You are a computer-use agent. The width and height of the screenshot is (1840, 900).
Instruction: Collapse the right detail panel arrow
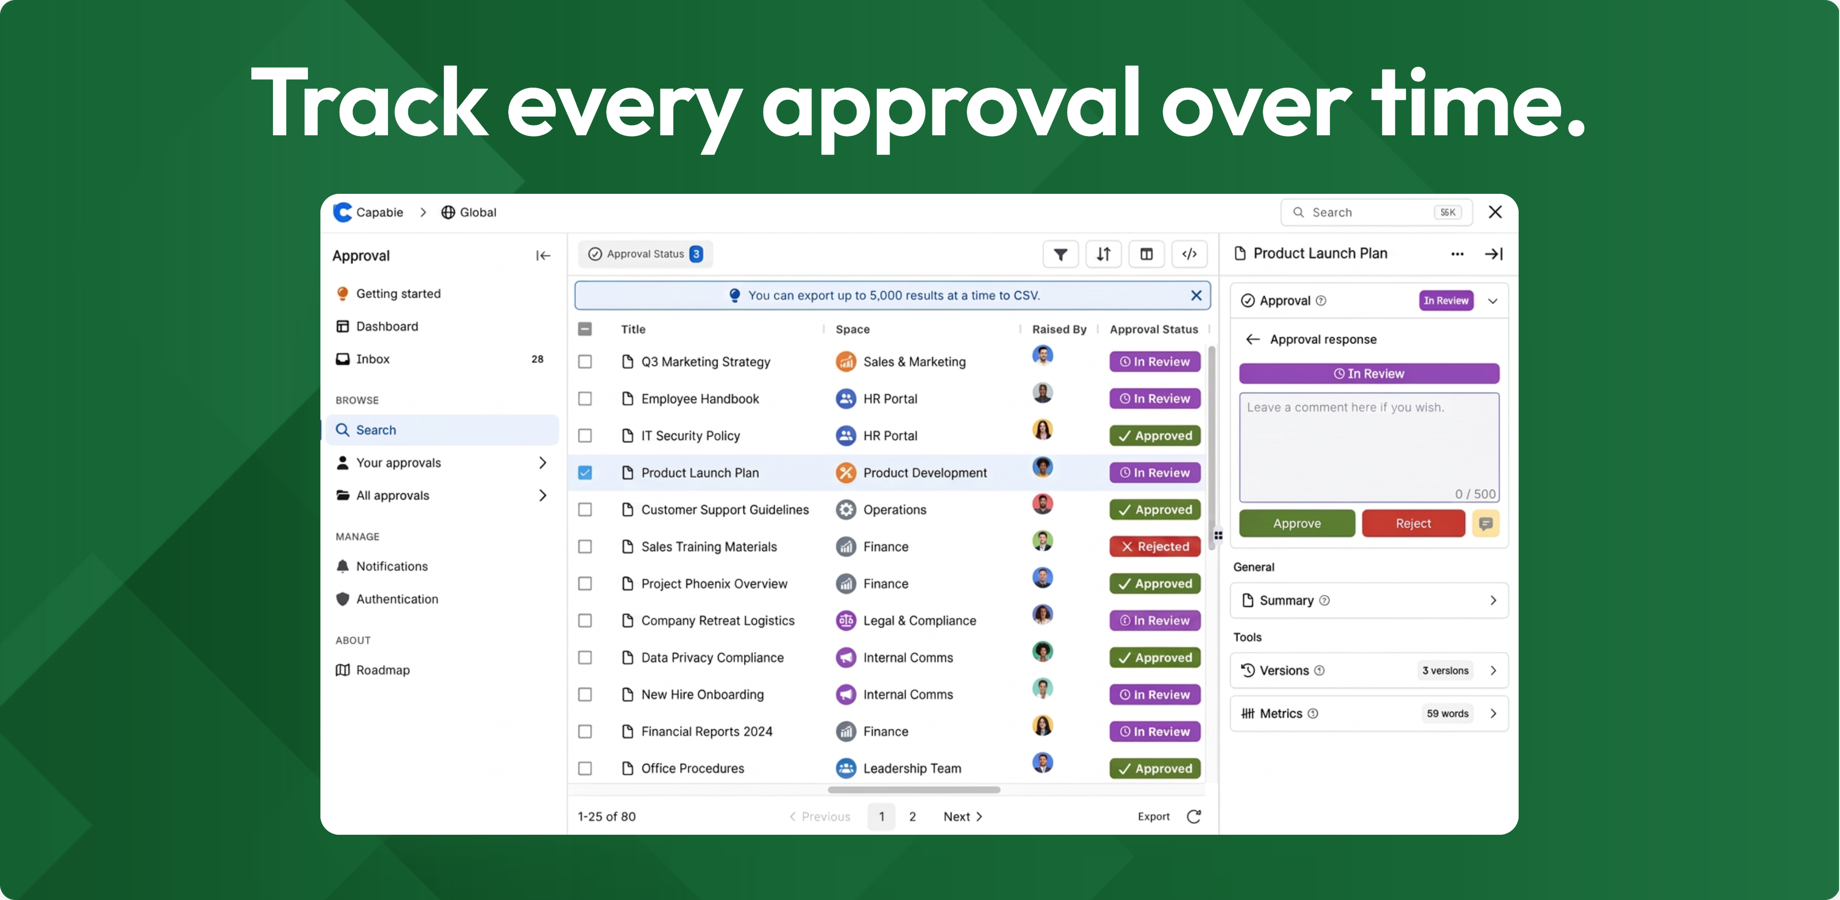click(x=1494, y=254)
